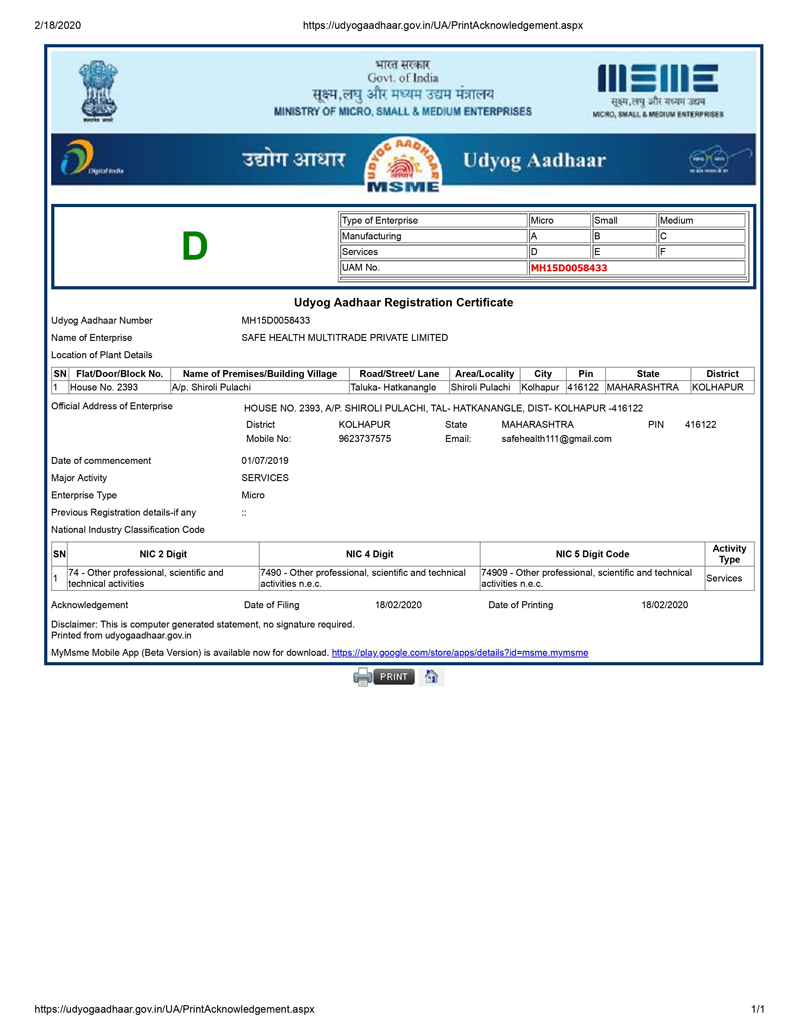Click the Government of India emblem
This screenshot has width=800, height=1035.
point(98,90)
